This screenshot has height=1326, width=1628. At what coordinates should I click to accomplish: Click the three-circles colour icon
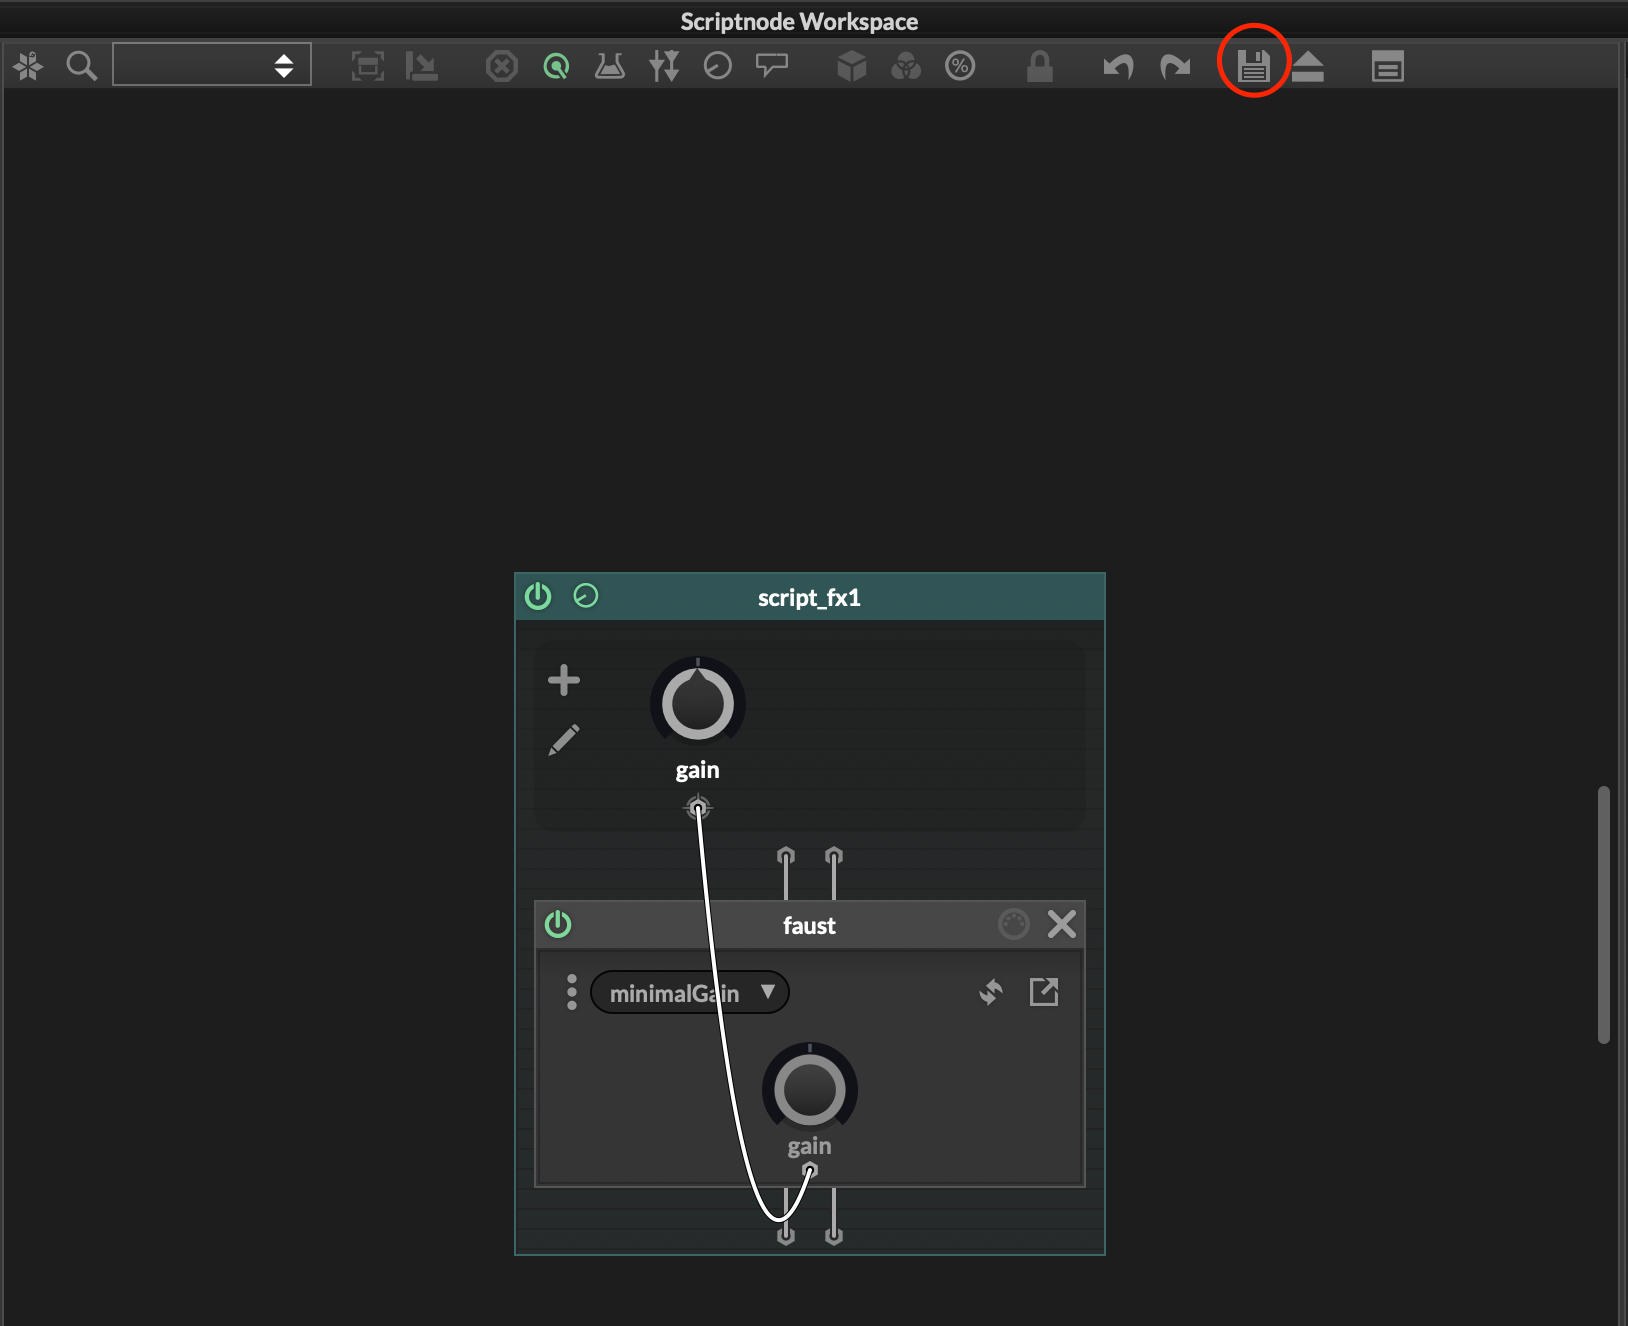pyautogui.click(x=906, y=67)
